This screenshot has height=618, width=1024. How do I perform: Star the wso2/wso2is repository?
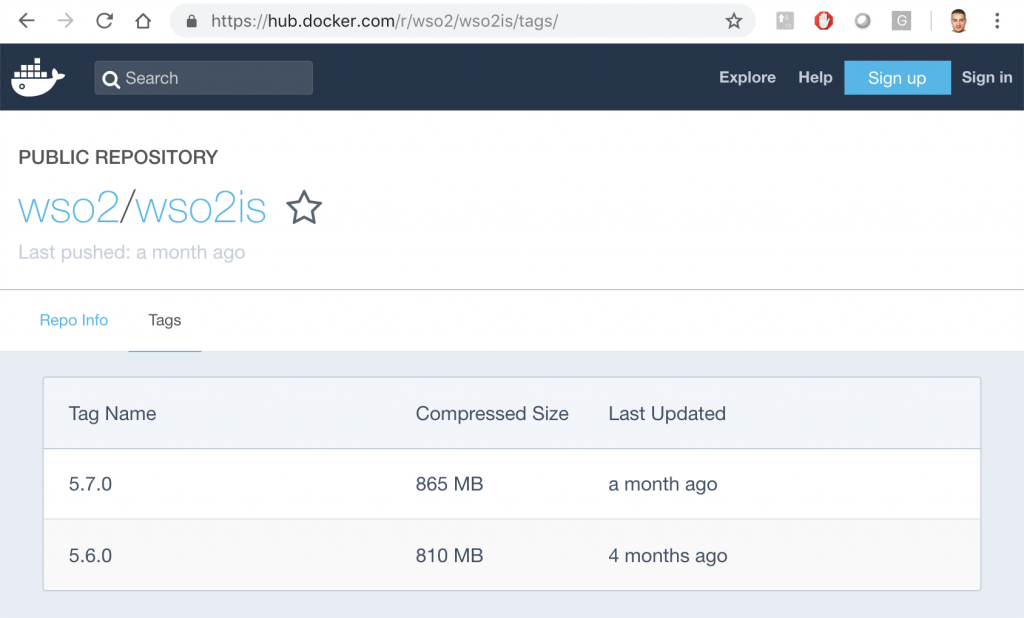tap(304, 208)
